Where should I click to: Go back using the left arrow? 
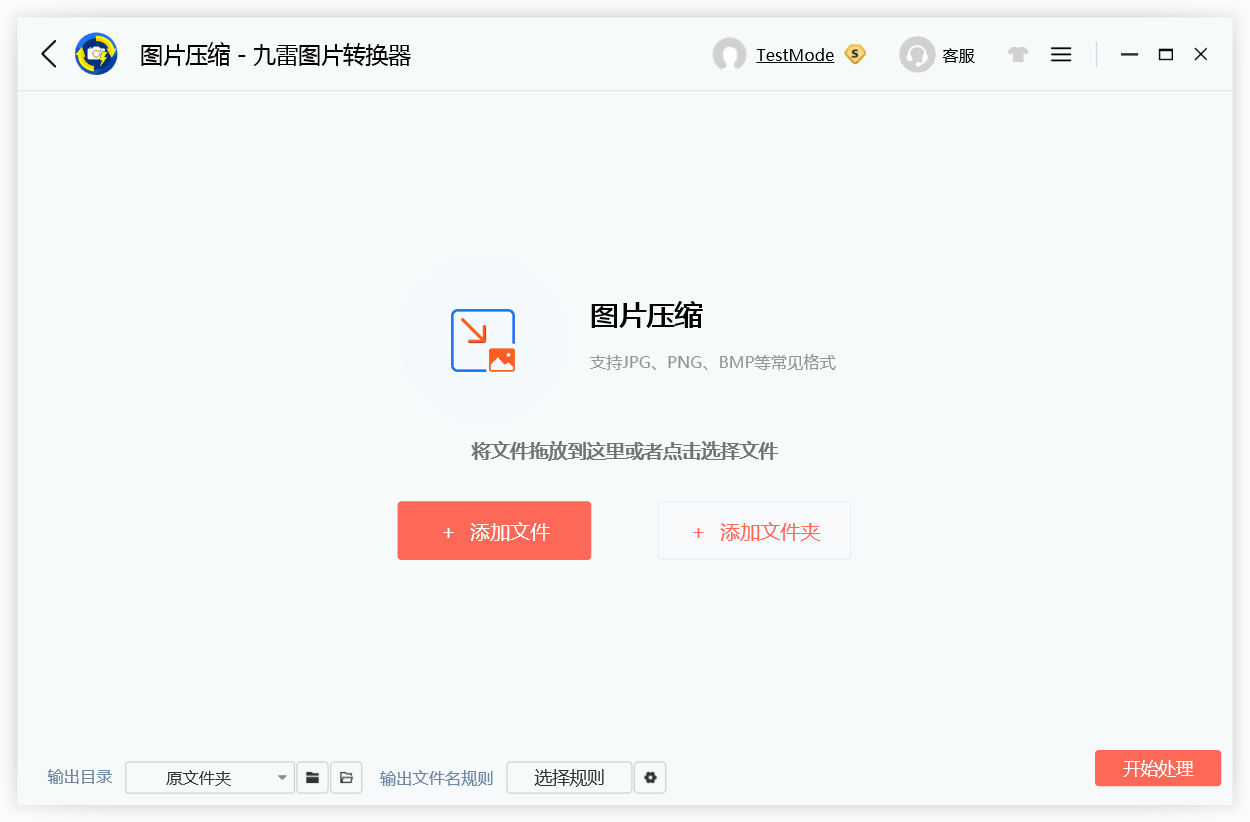pyautogui.click(x=48, y=54)
